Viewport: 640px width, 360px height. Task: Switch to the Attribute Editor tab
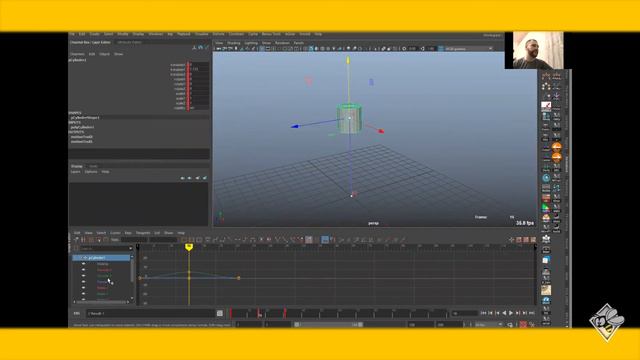click(129, 42)
